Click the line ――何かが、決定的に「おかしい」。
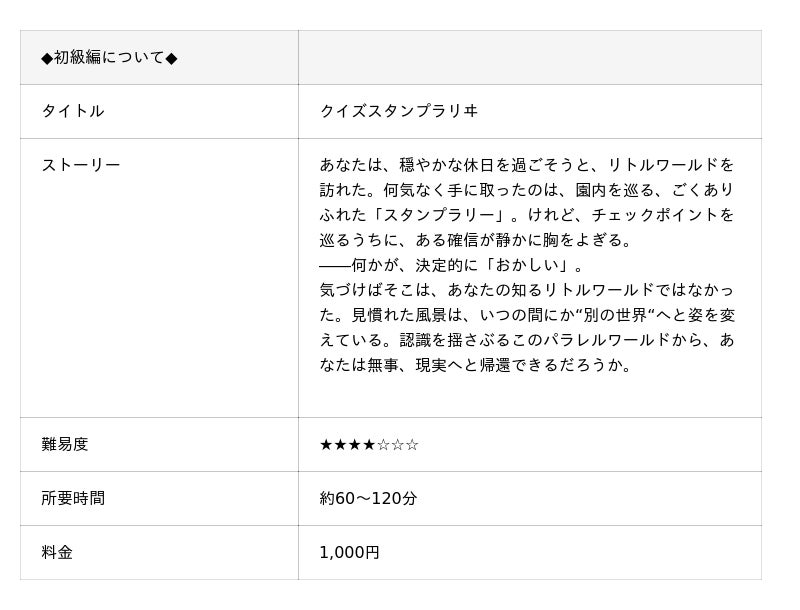Image resolution: width=800 pixels, height=610 pixels. pyautogui.click(x=451, y=265)
